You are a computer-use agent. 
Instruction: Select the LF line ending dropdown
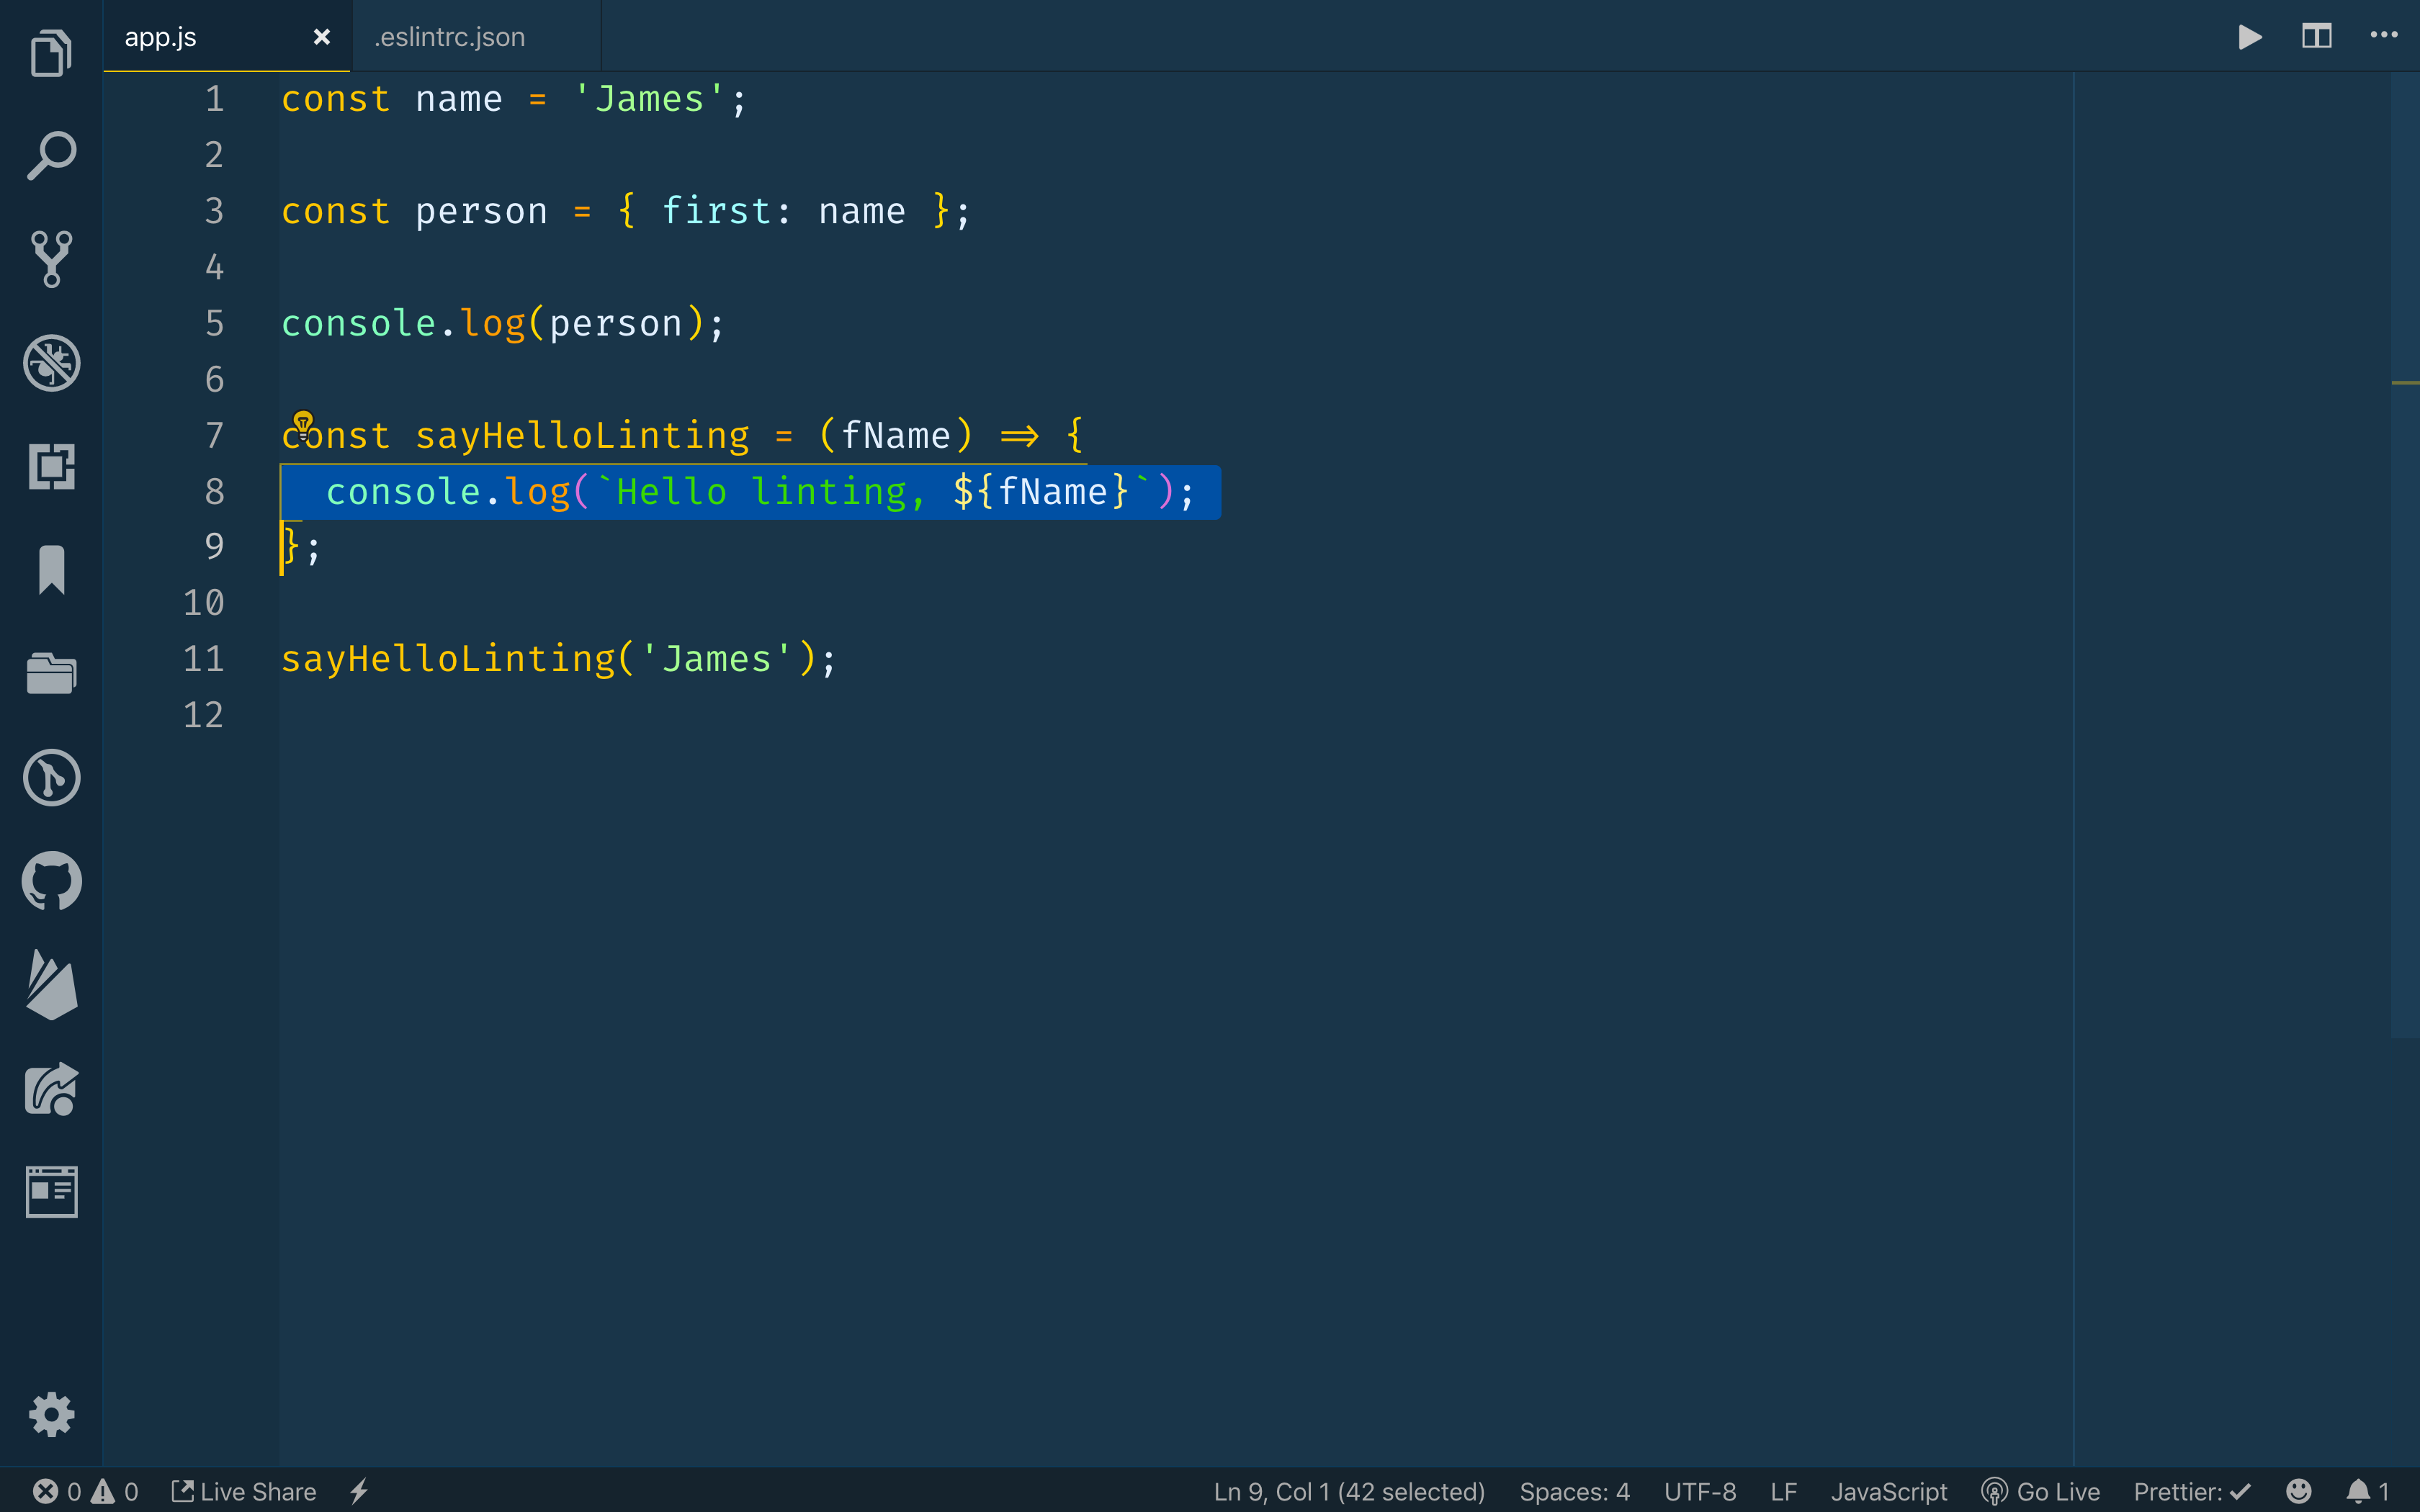tap(1785, 1491)
